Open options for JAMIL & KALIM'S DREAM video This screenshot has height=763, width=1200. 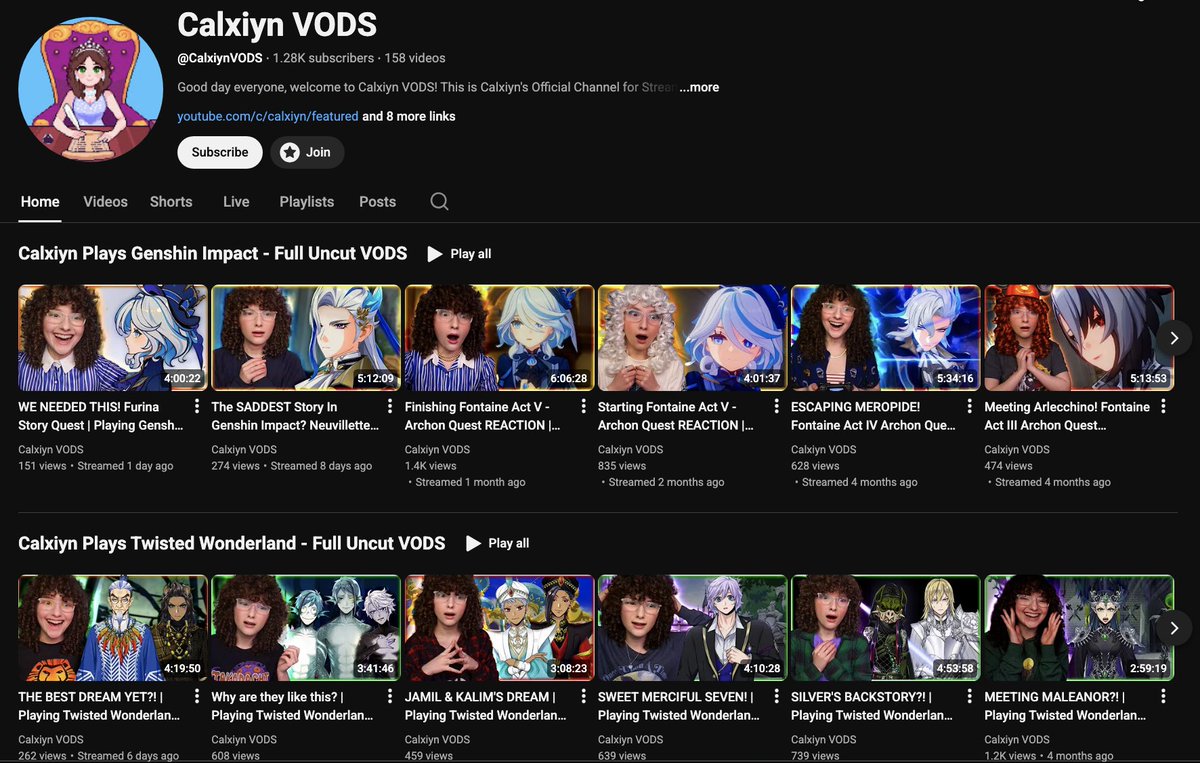point(582,697)
